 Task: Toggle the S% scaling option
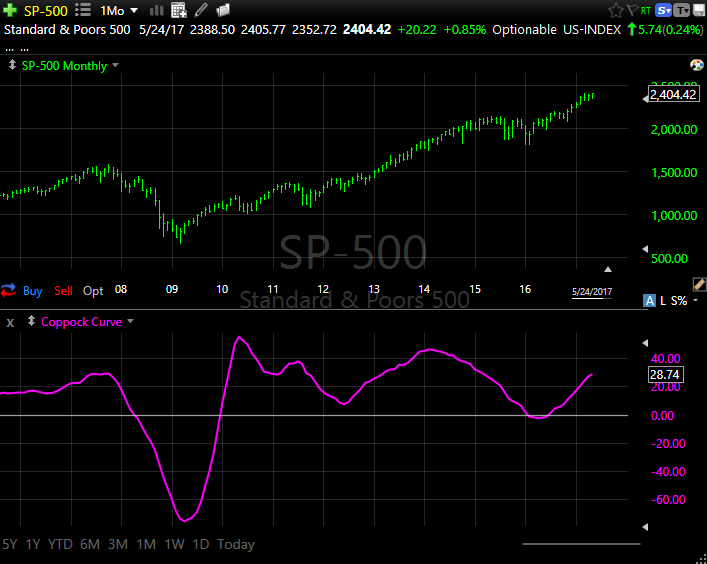click(x=679, y=301)
